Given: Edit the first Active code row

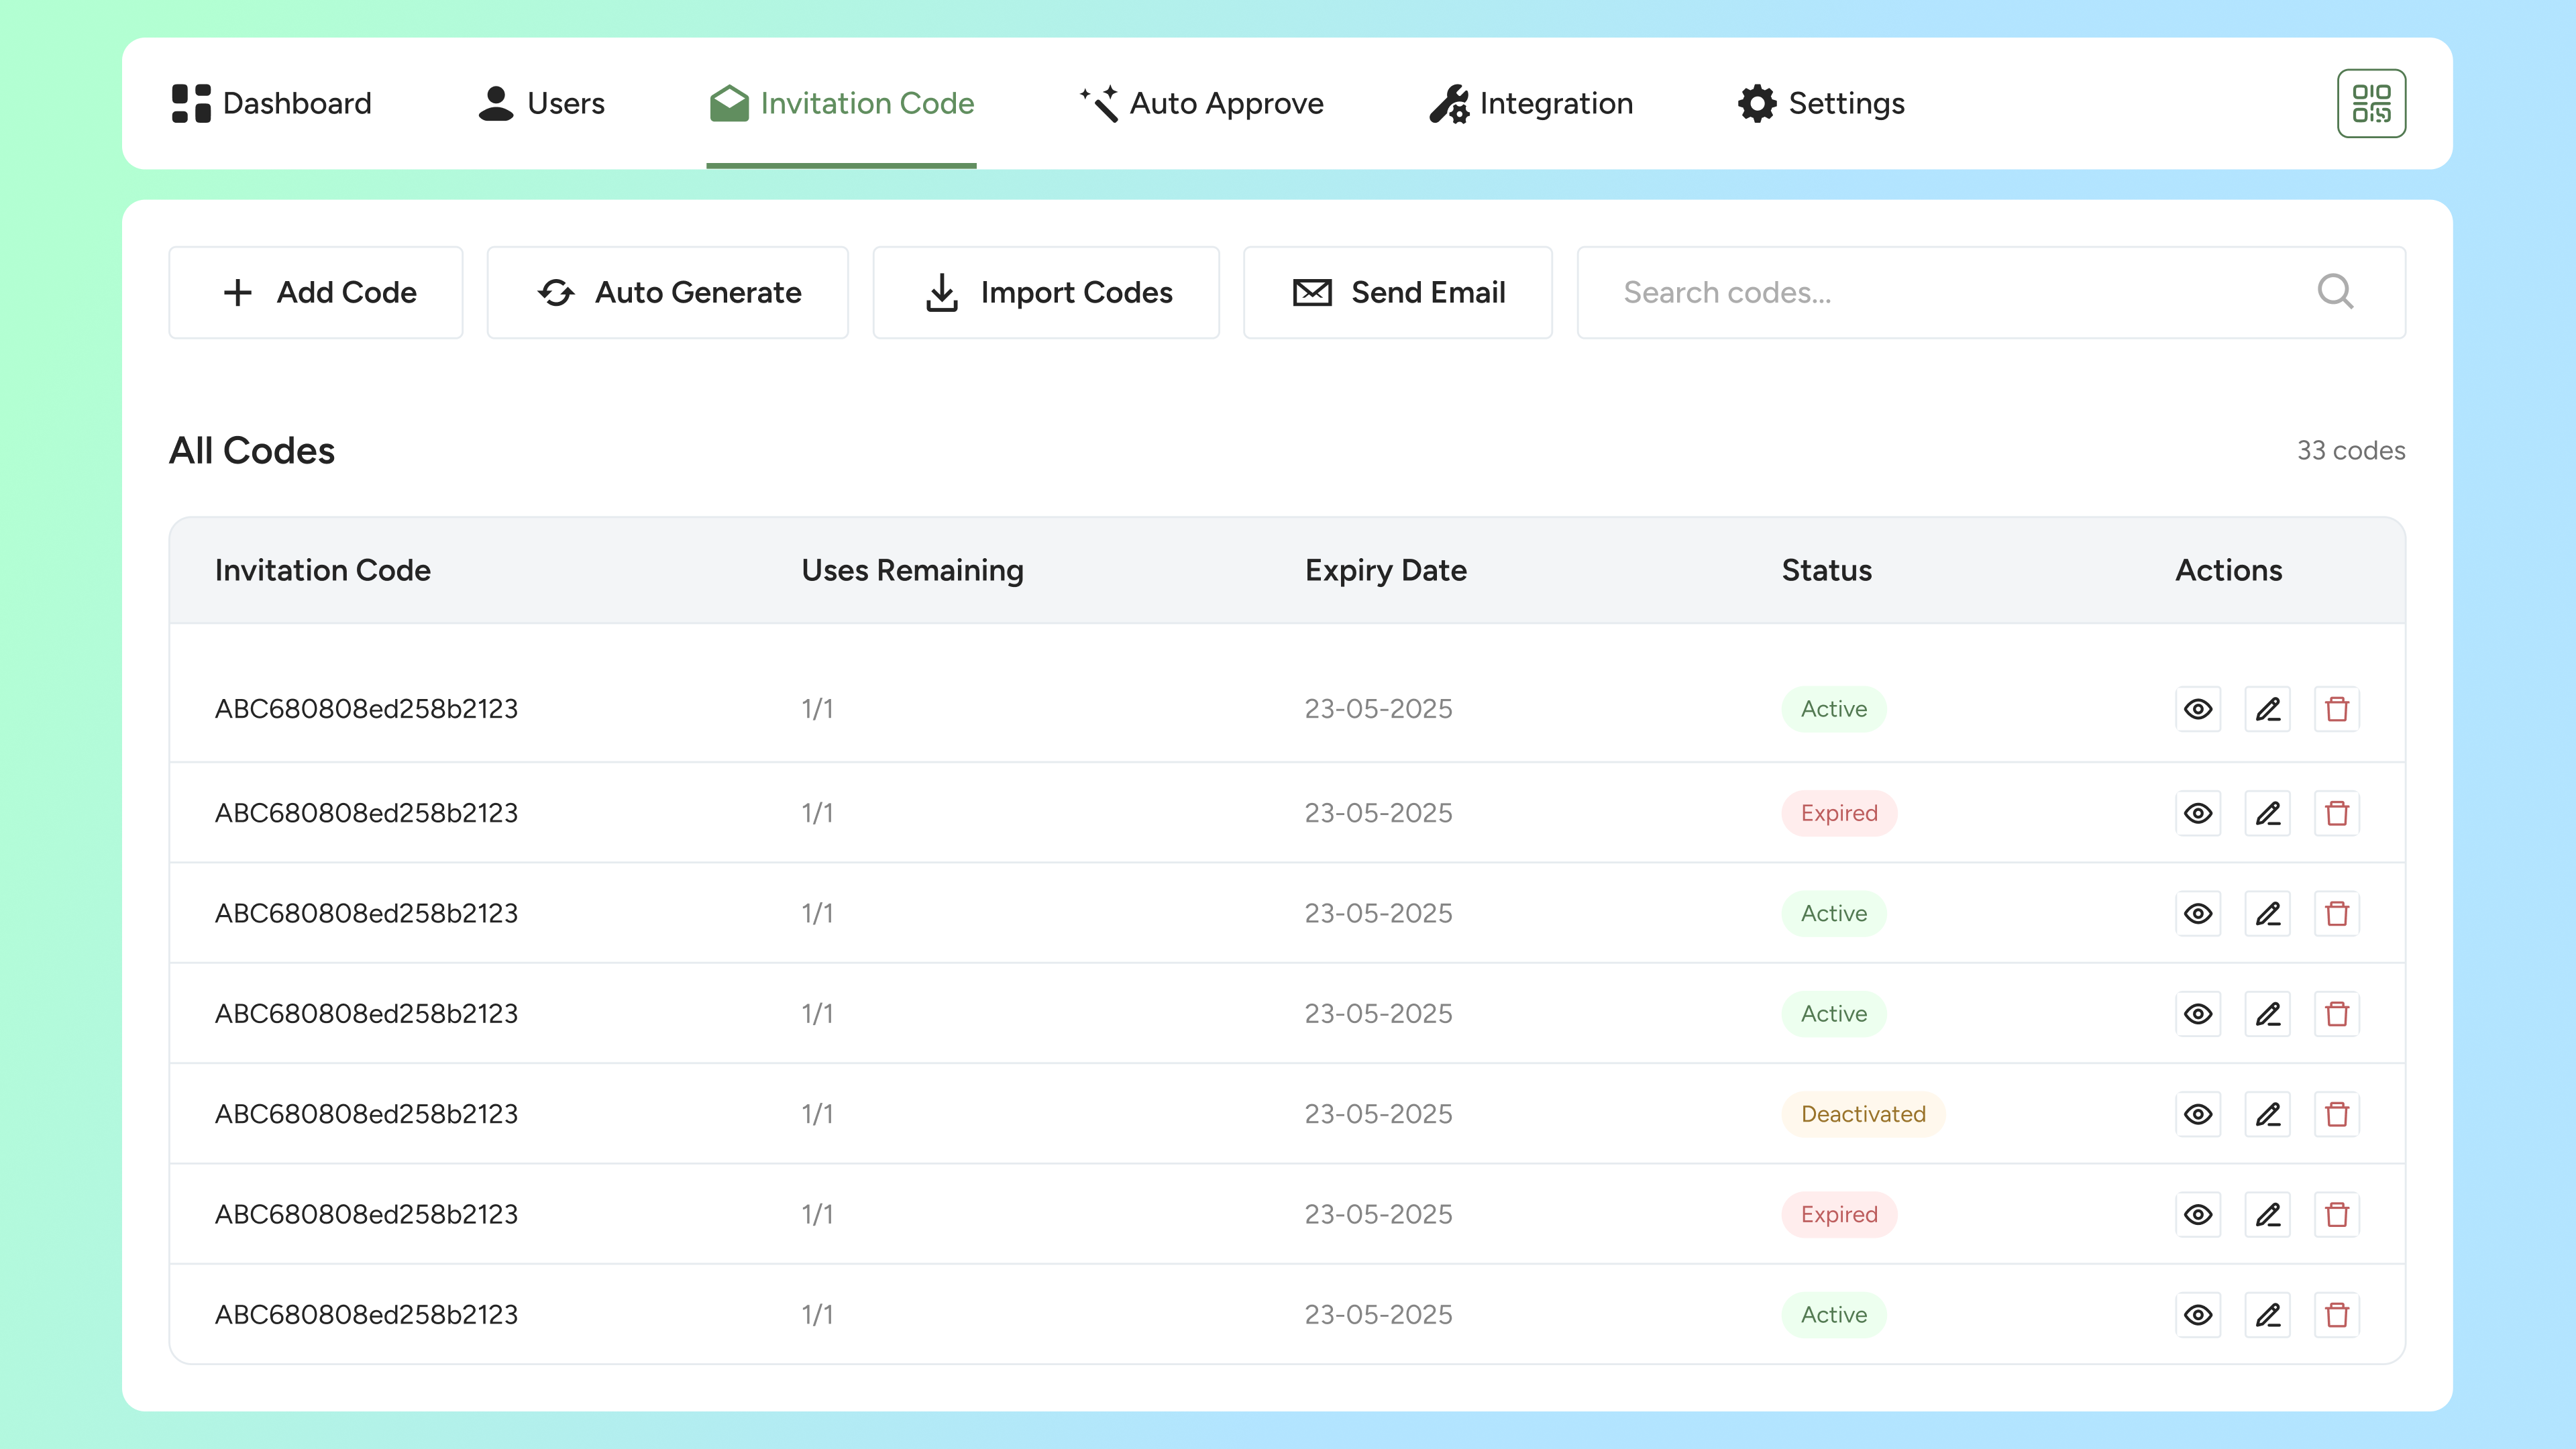Looking at the screenshot, I should click(2267, 709).
